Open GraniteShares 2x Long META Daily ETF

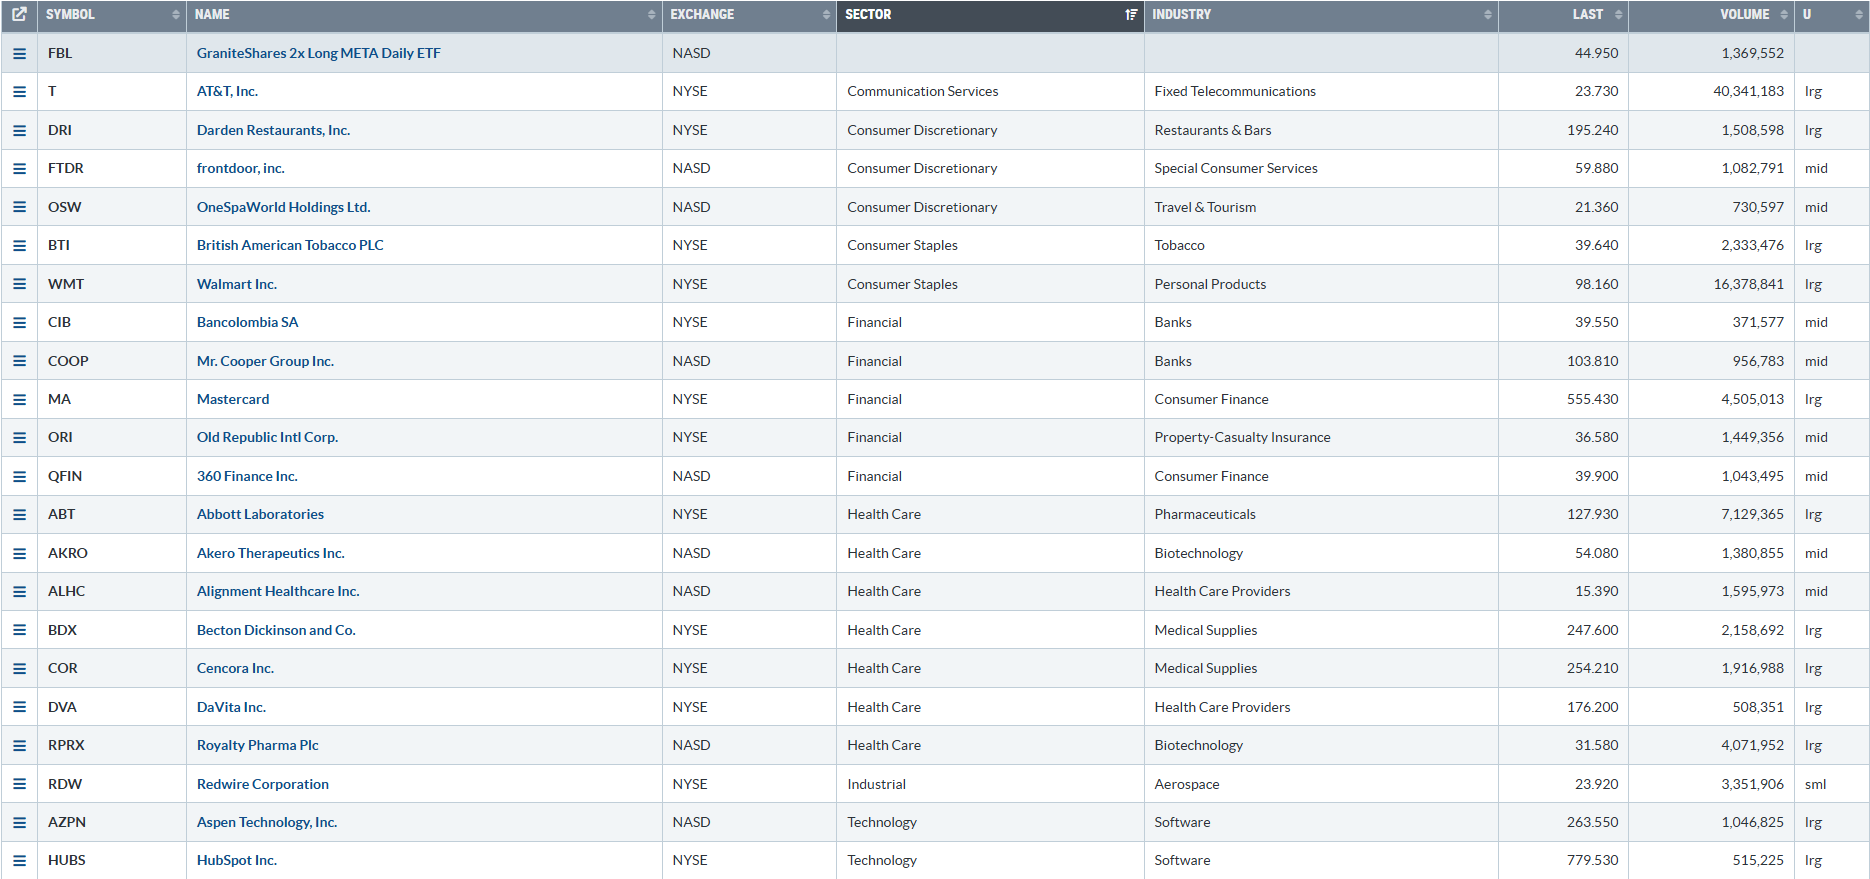[318, 54]
